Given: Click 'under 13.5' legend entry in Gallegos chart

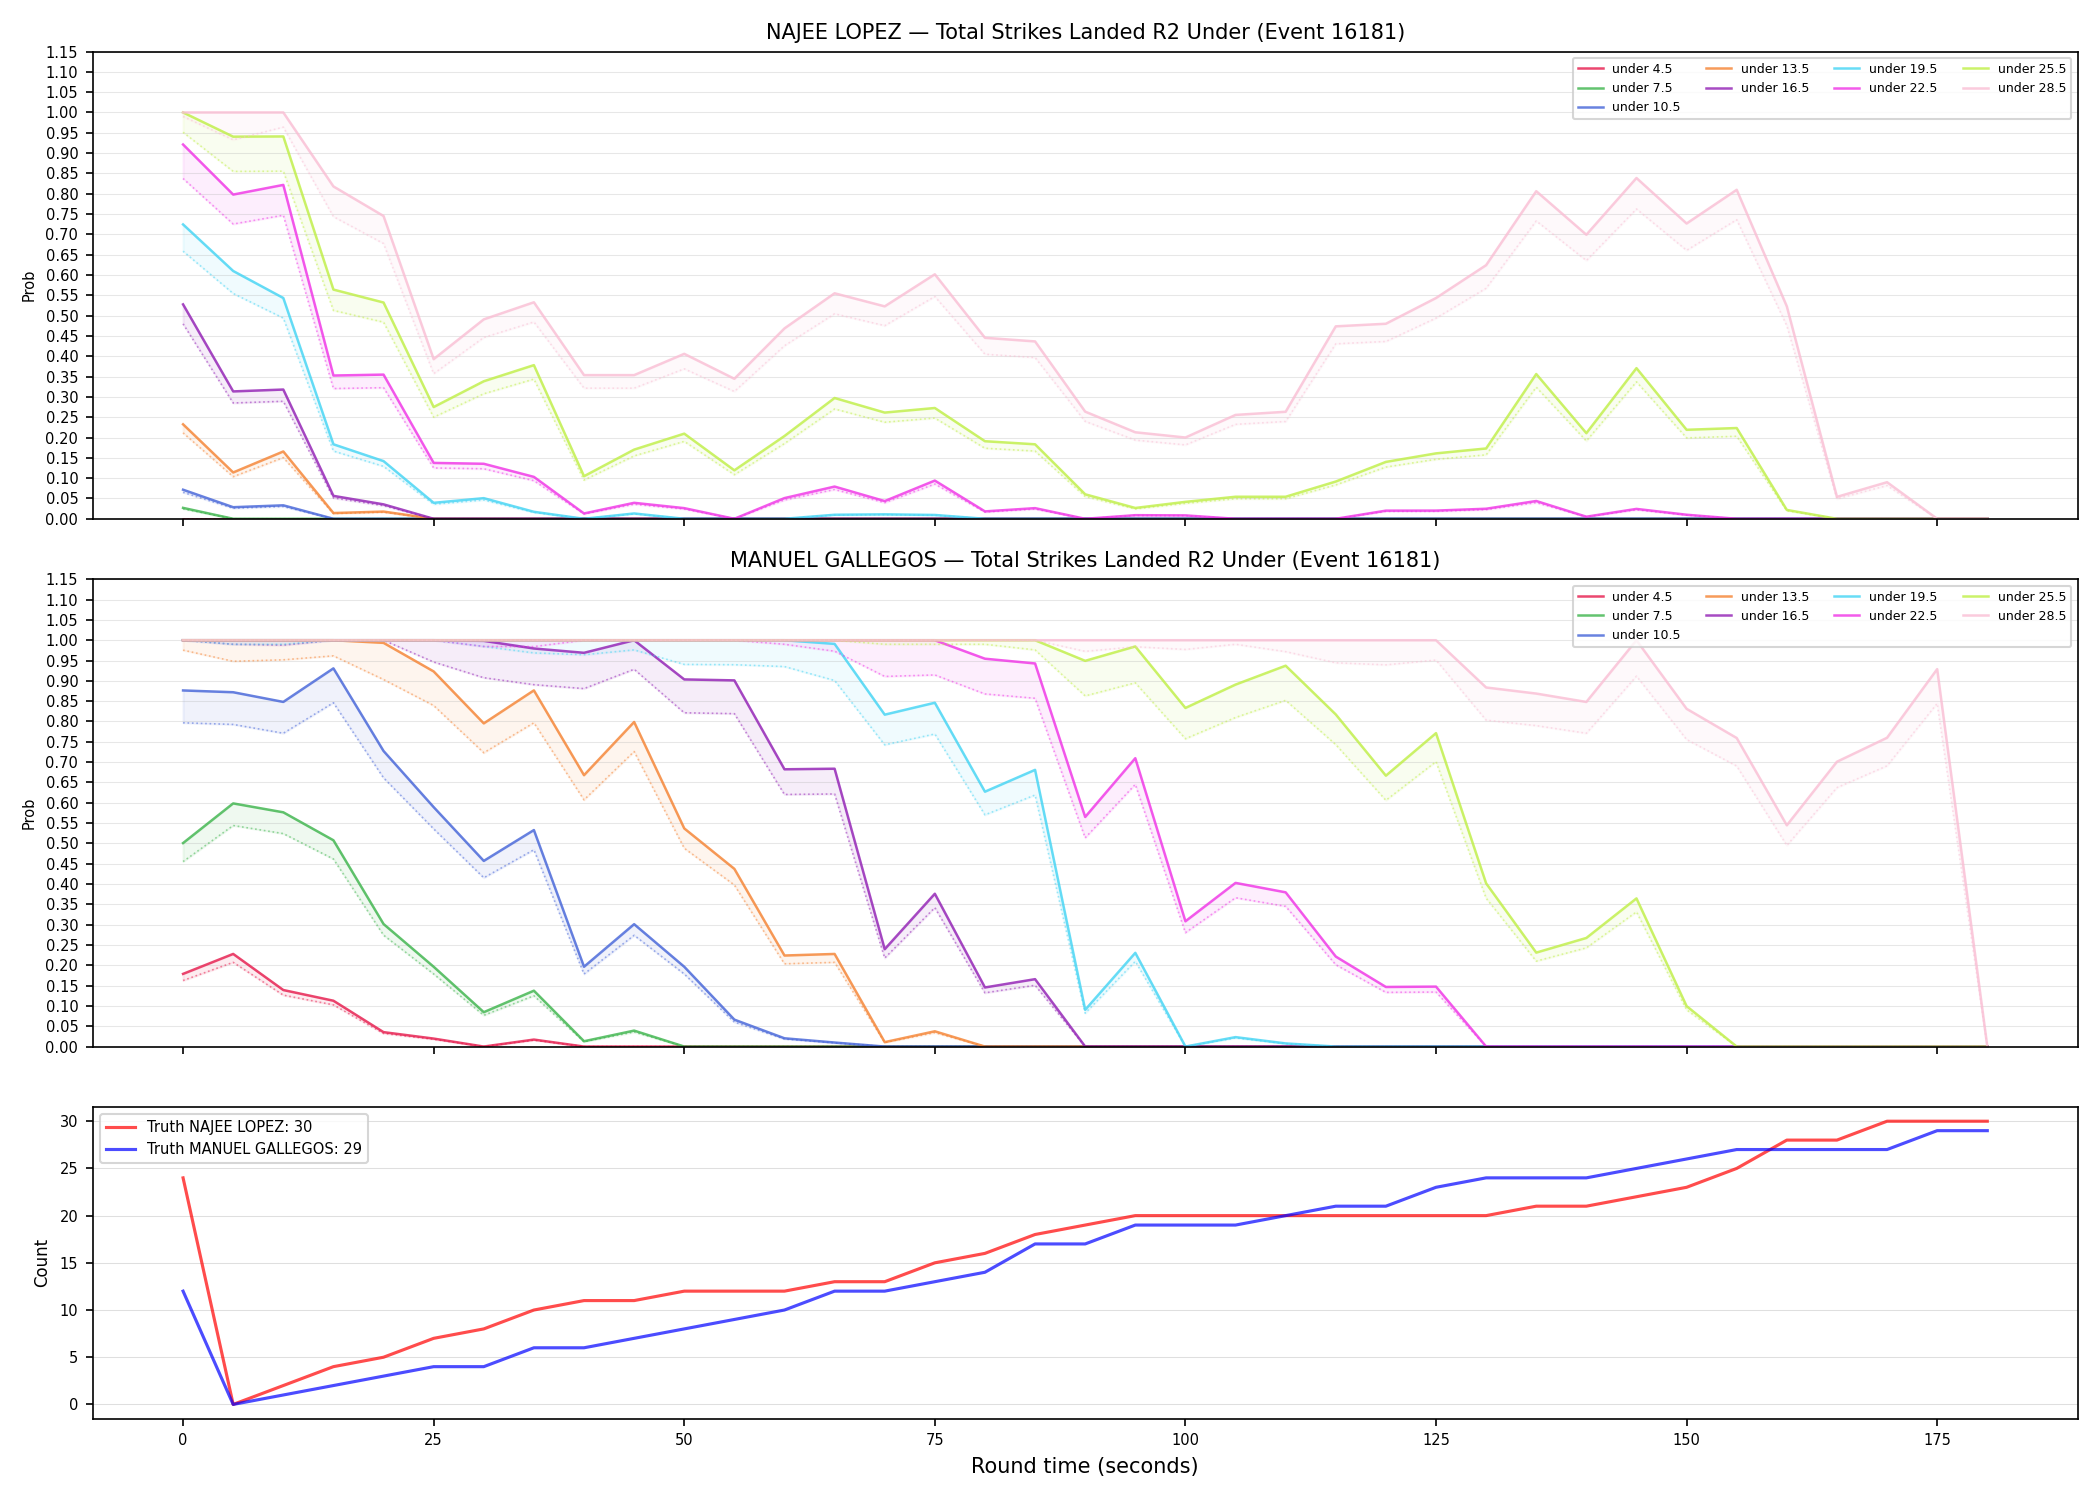Looking at the screenshot, I should click(x=1758, y=597).
